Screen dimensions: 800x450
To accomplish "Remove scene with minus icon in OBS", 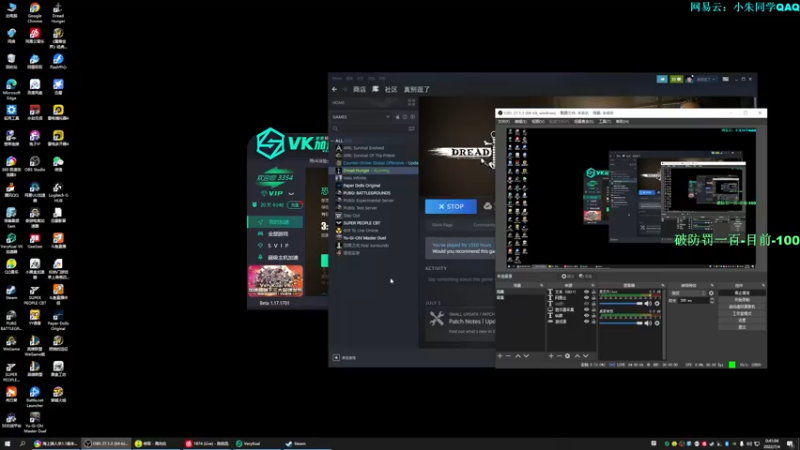I will tap(508, 356).
